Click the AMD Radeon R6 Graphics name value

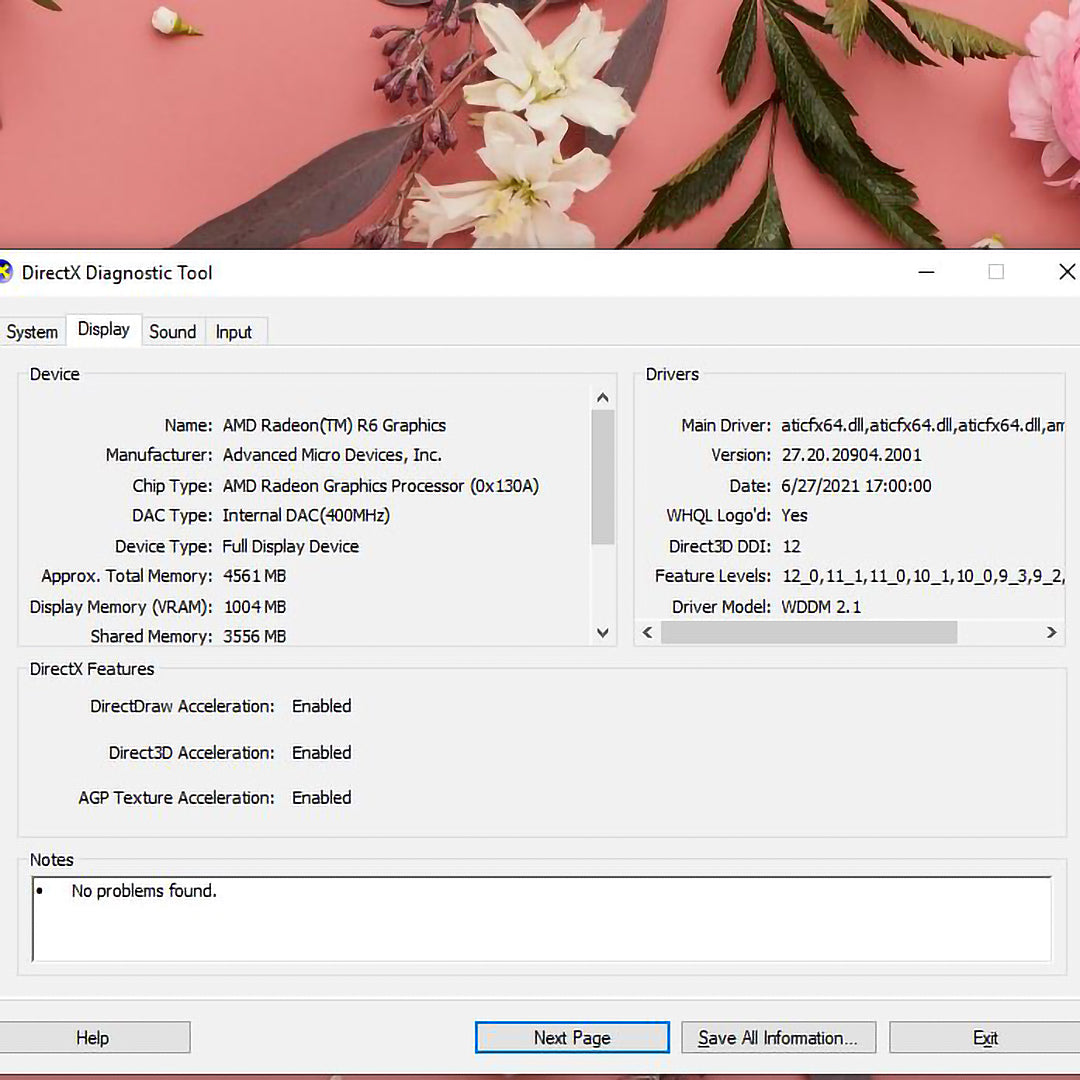point(334,425)
